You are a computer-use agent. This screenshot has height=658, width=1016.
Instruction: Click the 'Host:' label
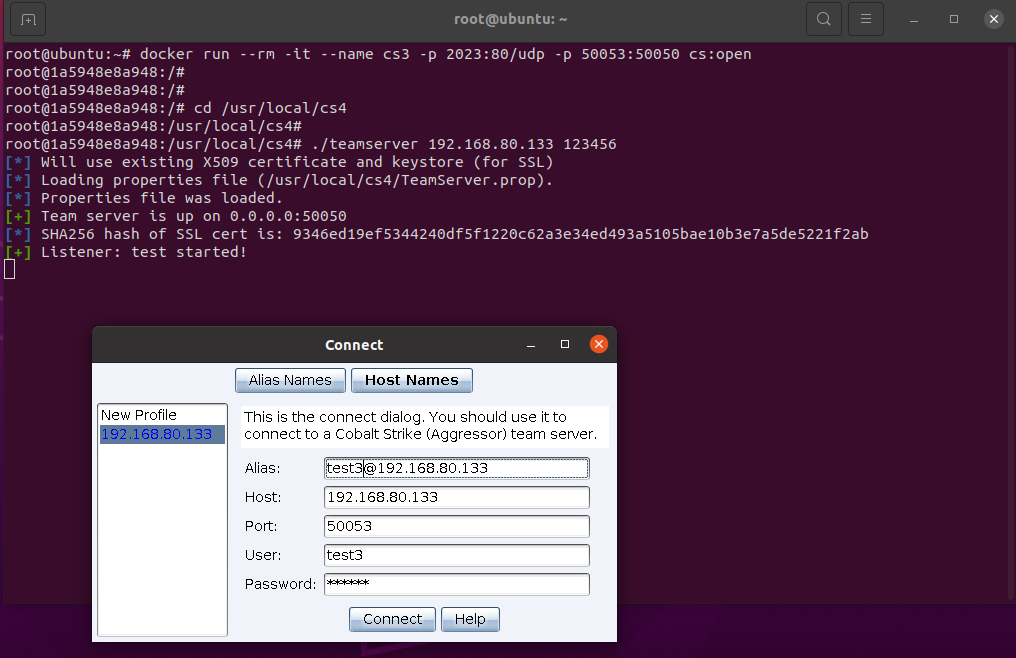click(x=262, y=497)
